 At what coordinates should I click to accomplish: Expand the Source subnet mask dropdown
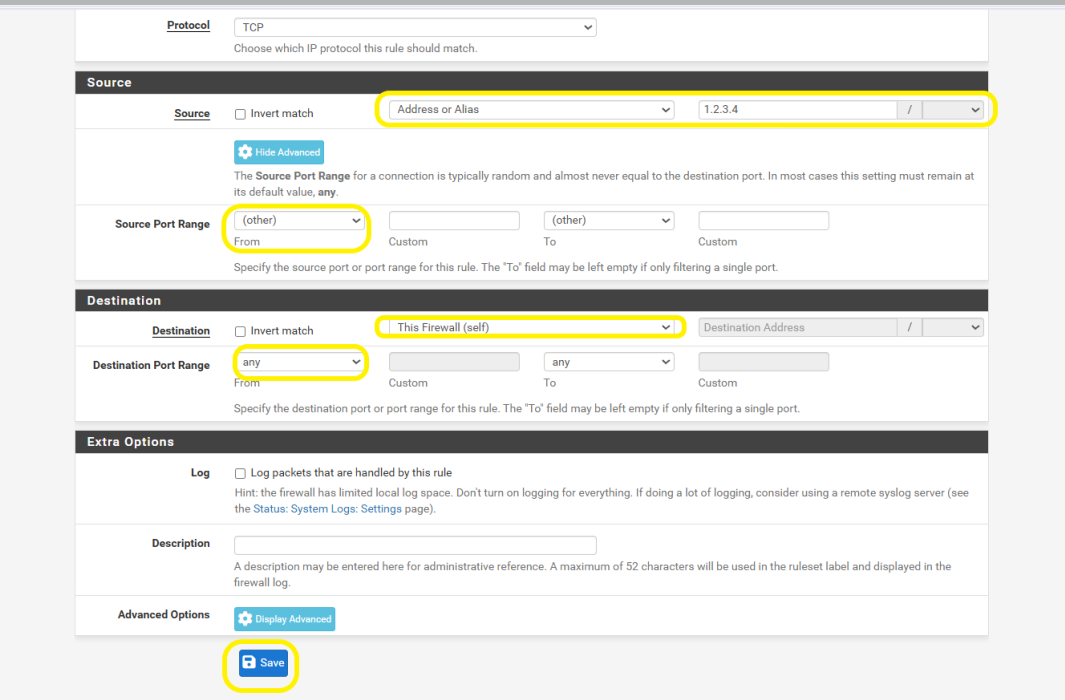point(953,110)
